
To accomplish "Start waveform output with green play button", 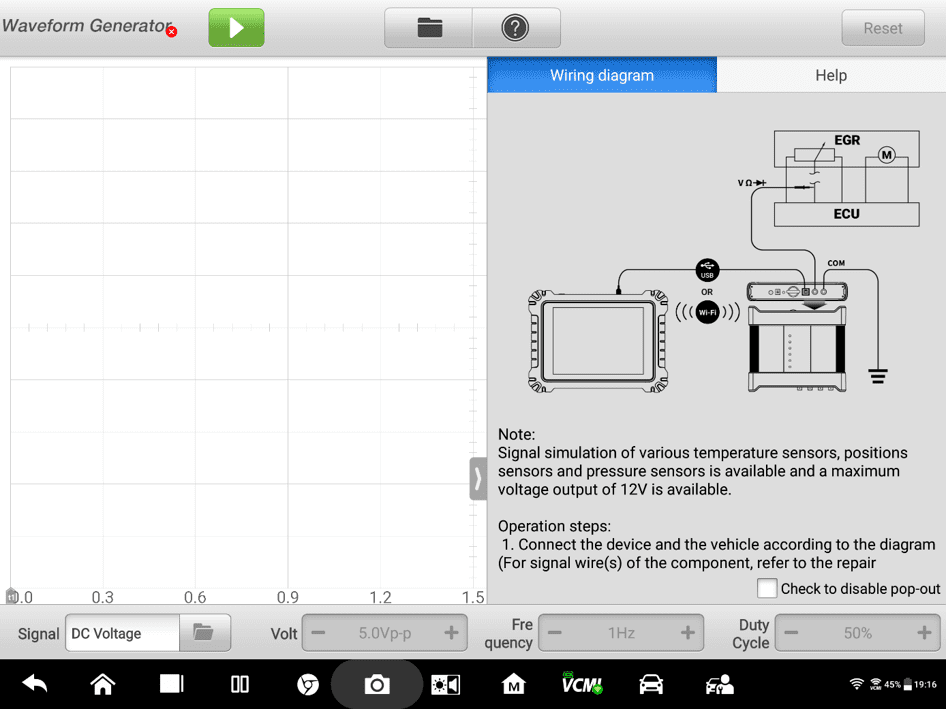I will [x=236, y=28].
